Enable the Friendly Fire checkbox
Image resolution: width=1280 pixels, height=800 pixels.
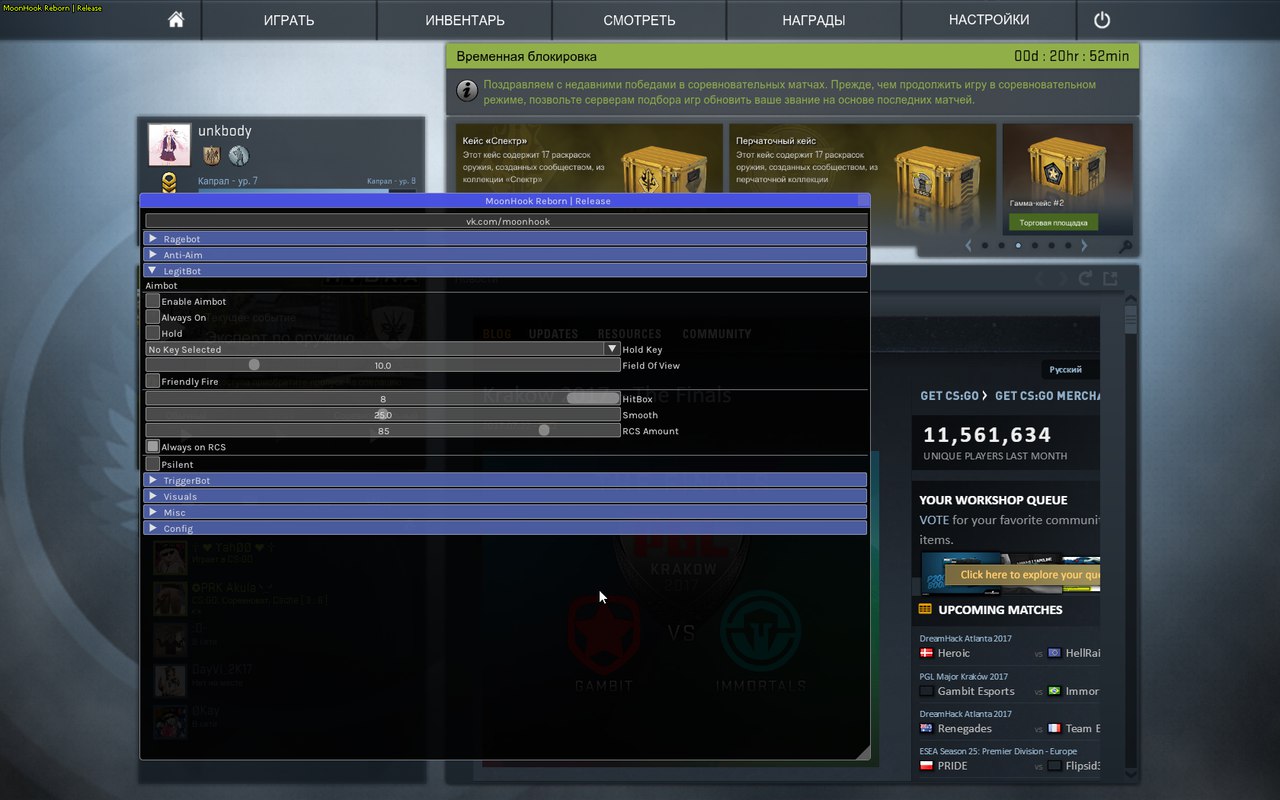(153, 381)
